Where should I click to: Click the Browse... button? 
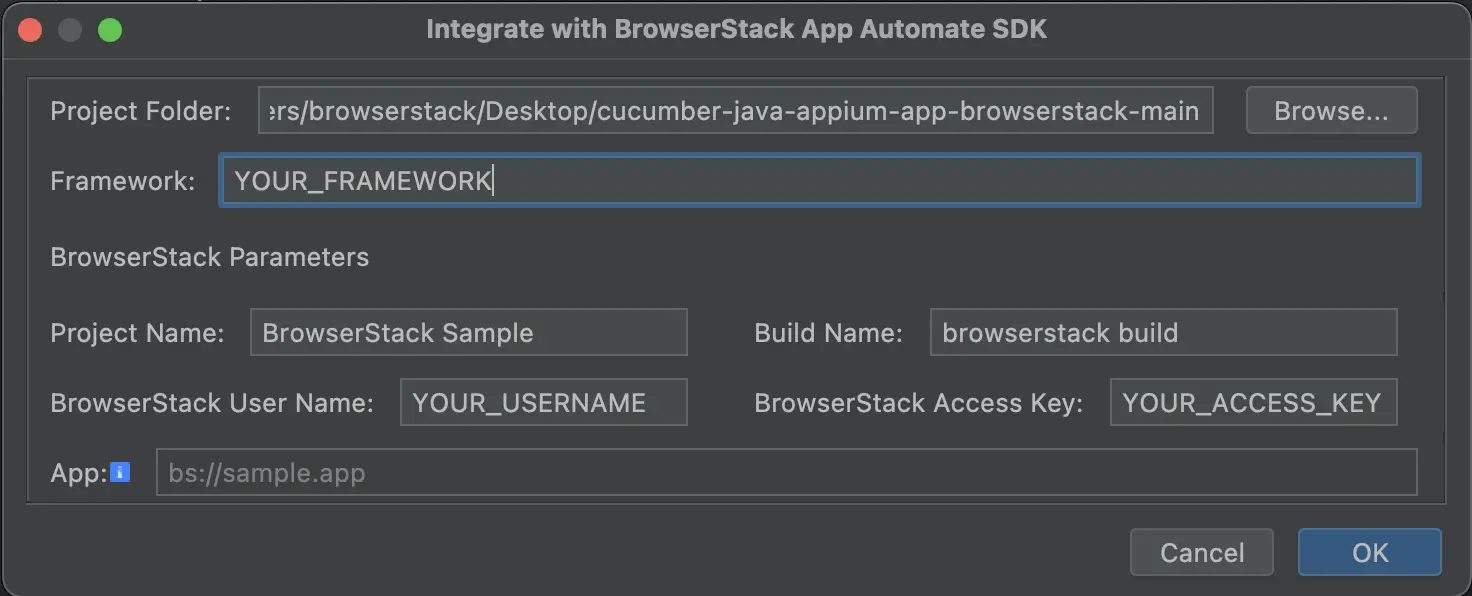[1331, 111]
